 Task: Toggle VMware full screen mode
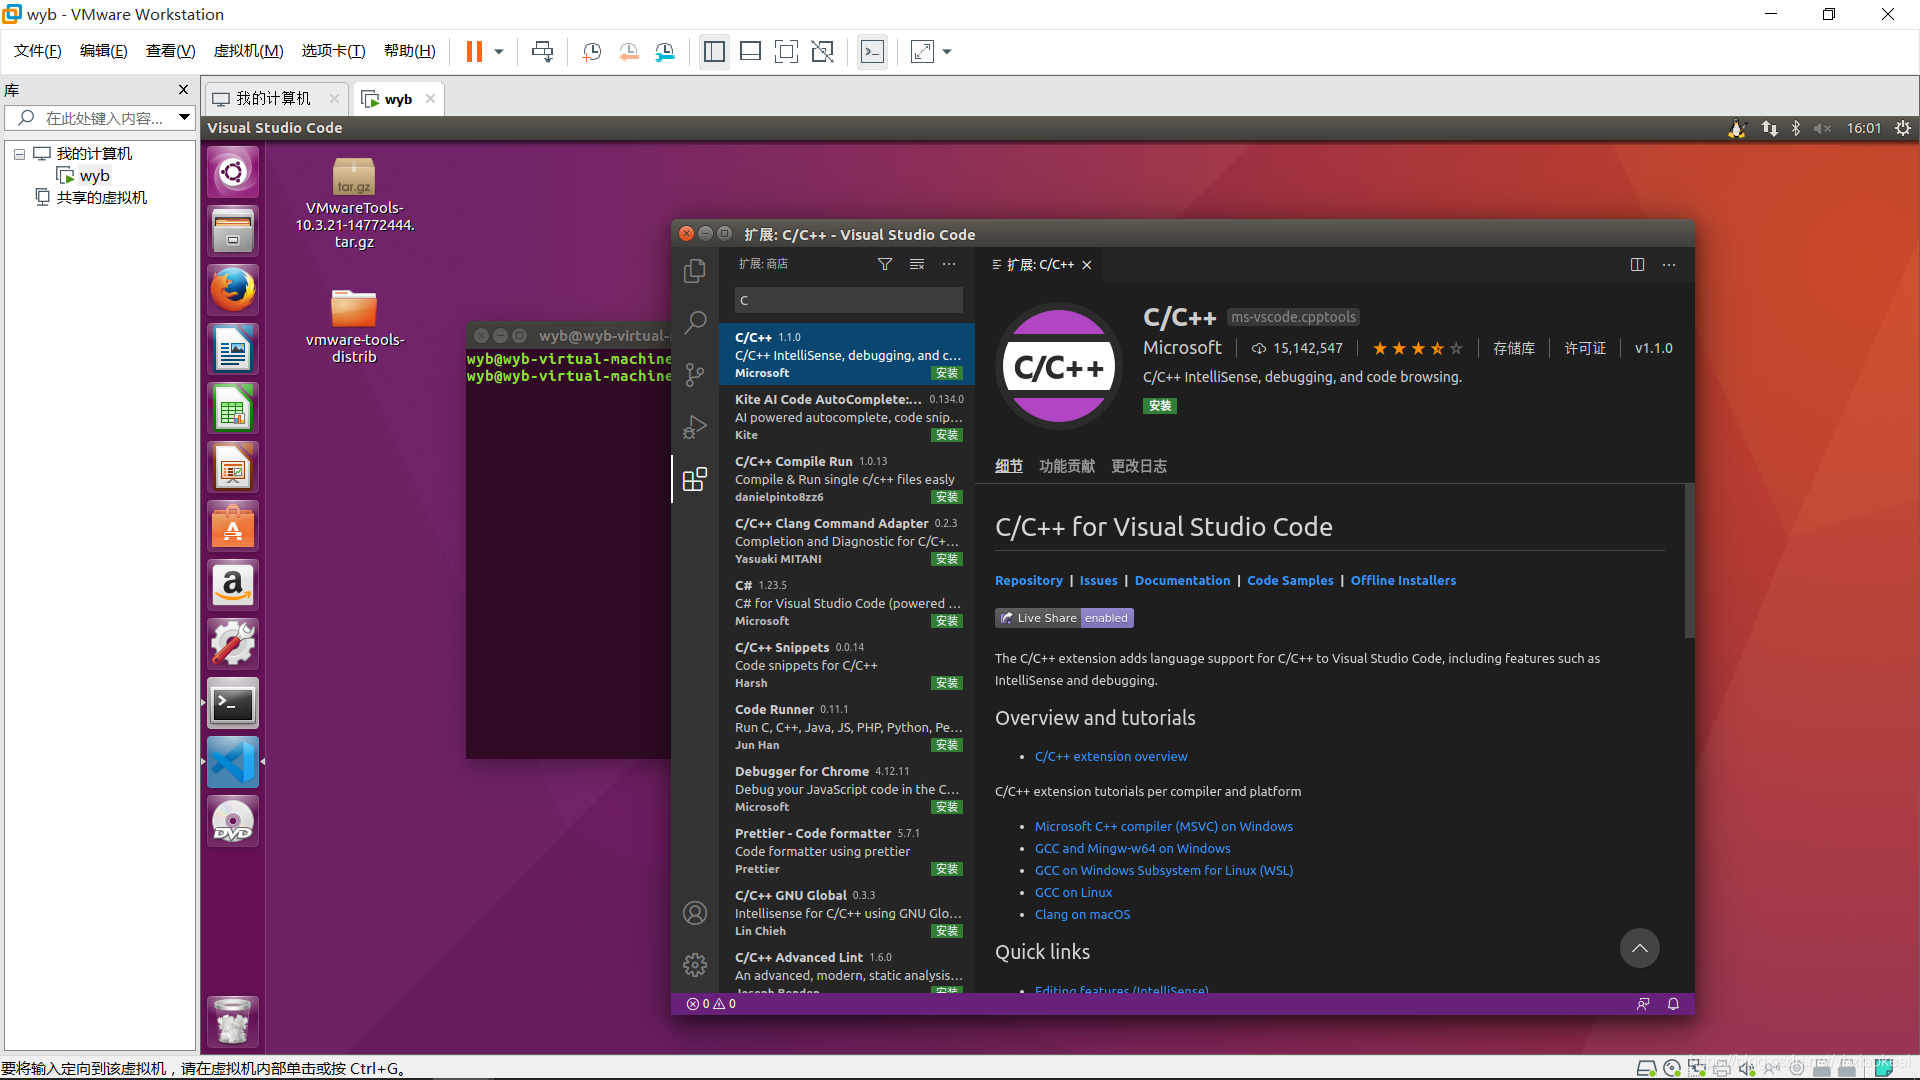pos(786,52)
